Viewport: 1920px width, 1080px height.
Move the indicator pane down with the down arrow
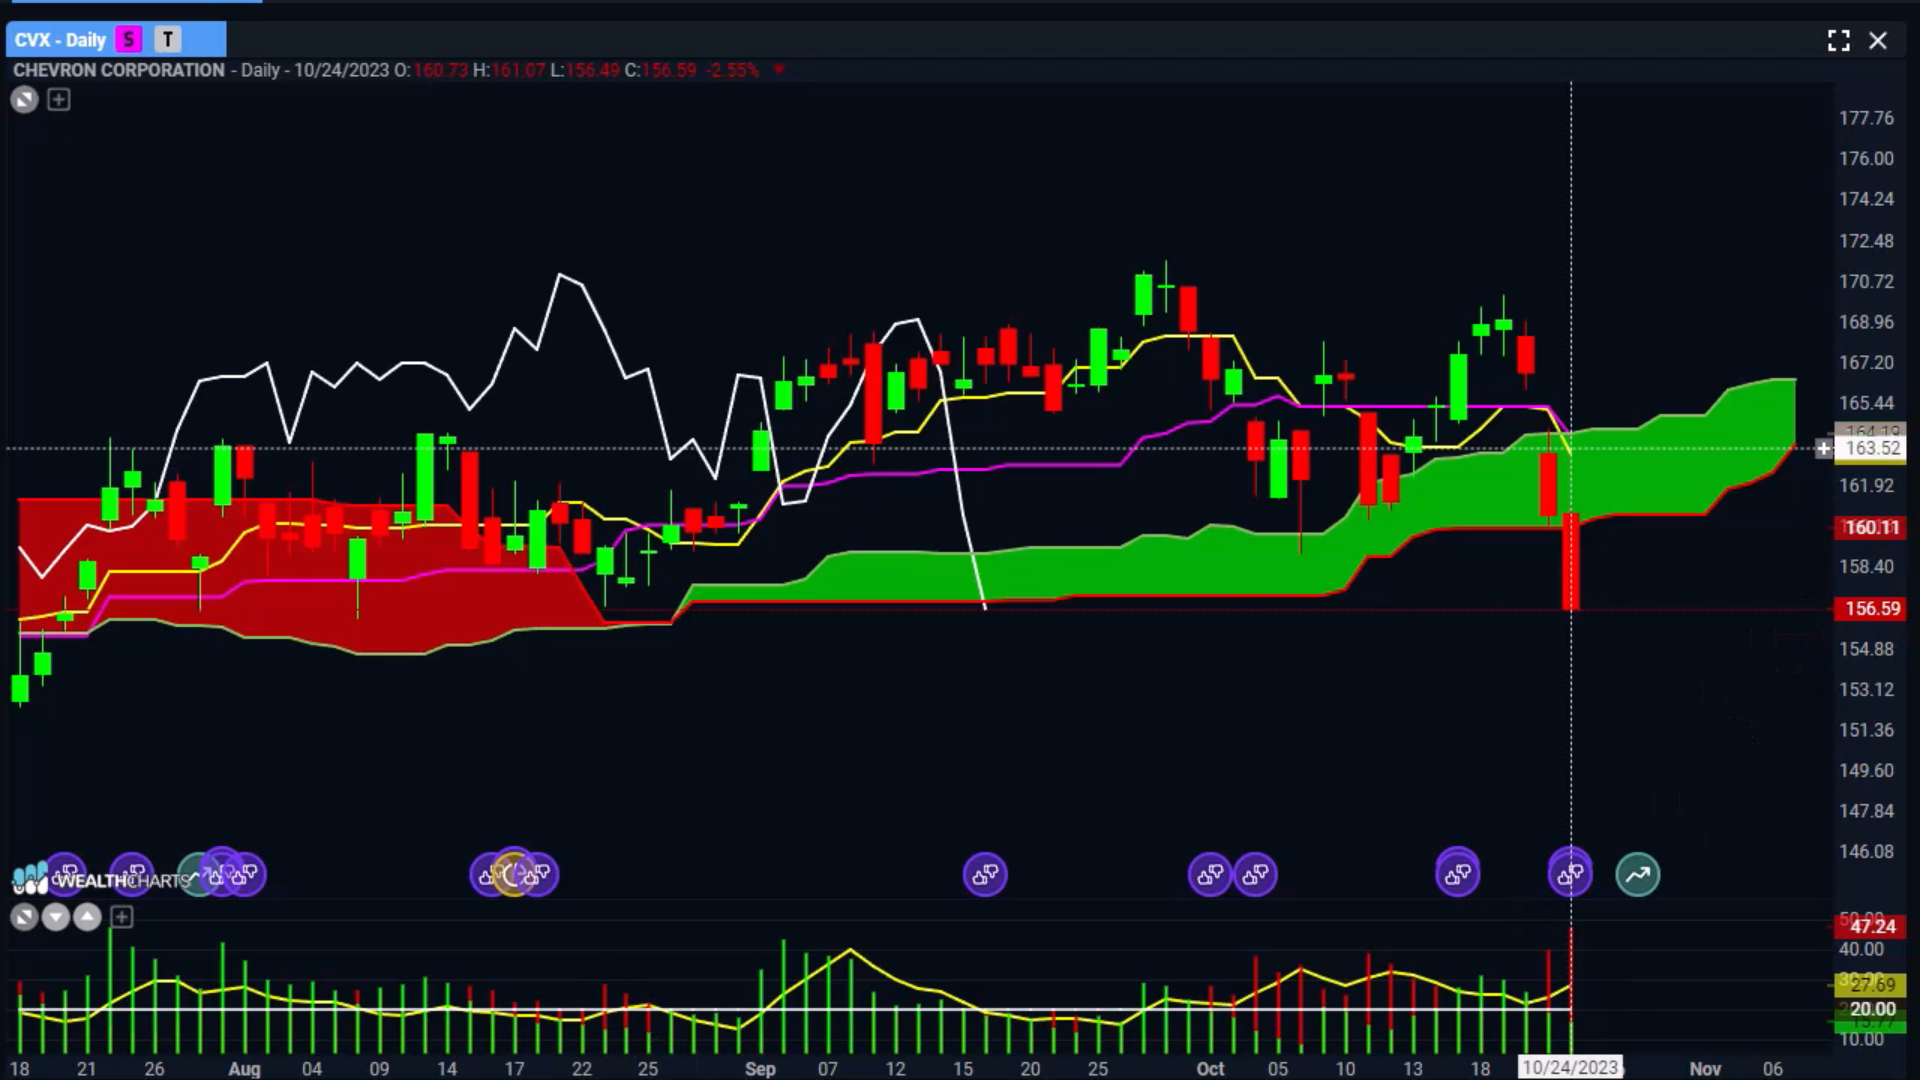(56, 917)
